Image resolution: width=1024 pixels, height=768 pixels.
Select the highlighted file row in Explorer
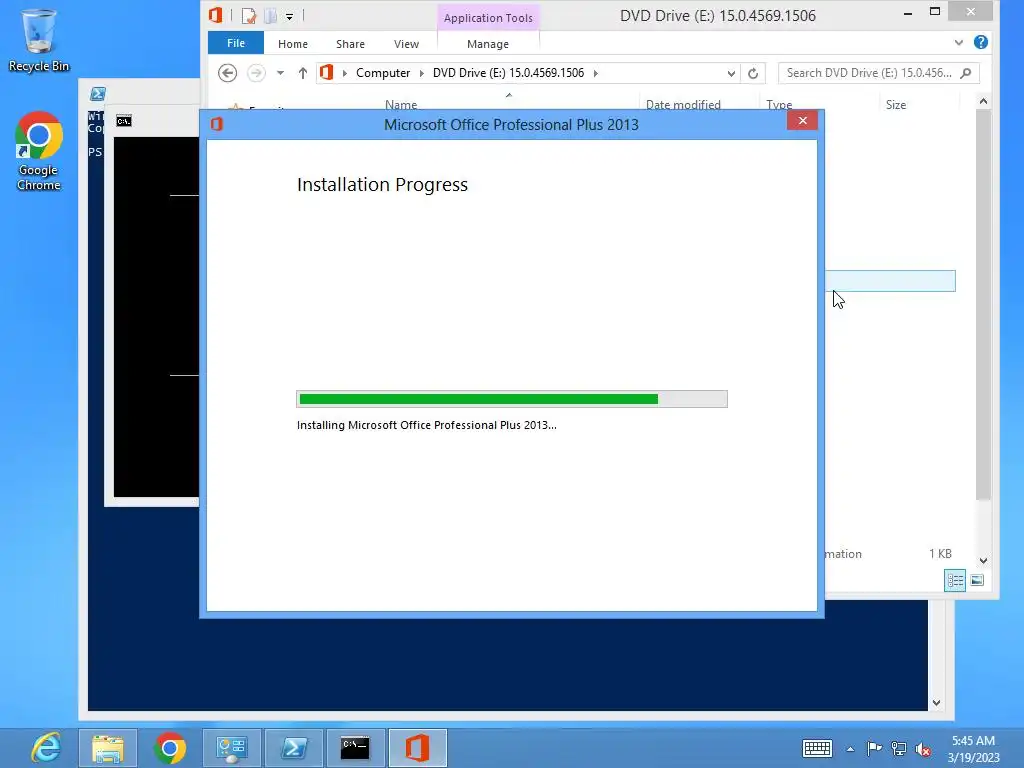pyautogui.click(x=890, y=281)
